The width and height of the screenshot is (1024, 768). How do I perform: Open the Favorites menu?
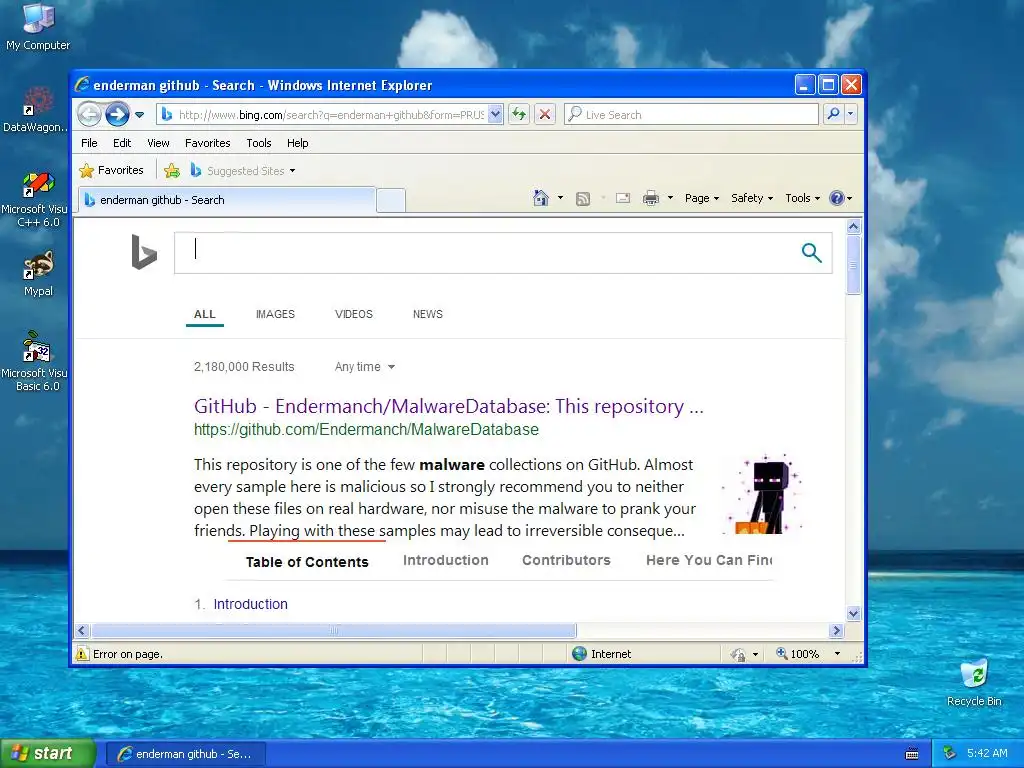pos(207,143)
